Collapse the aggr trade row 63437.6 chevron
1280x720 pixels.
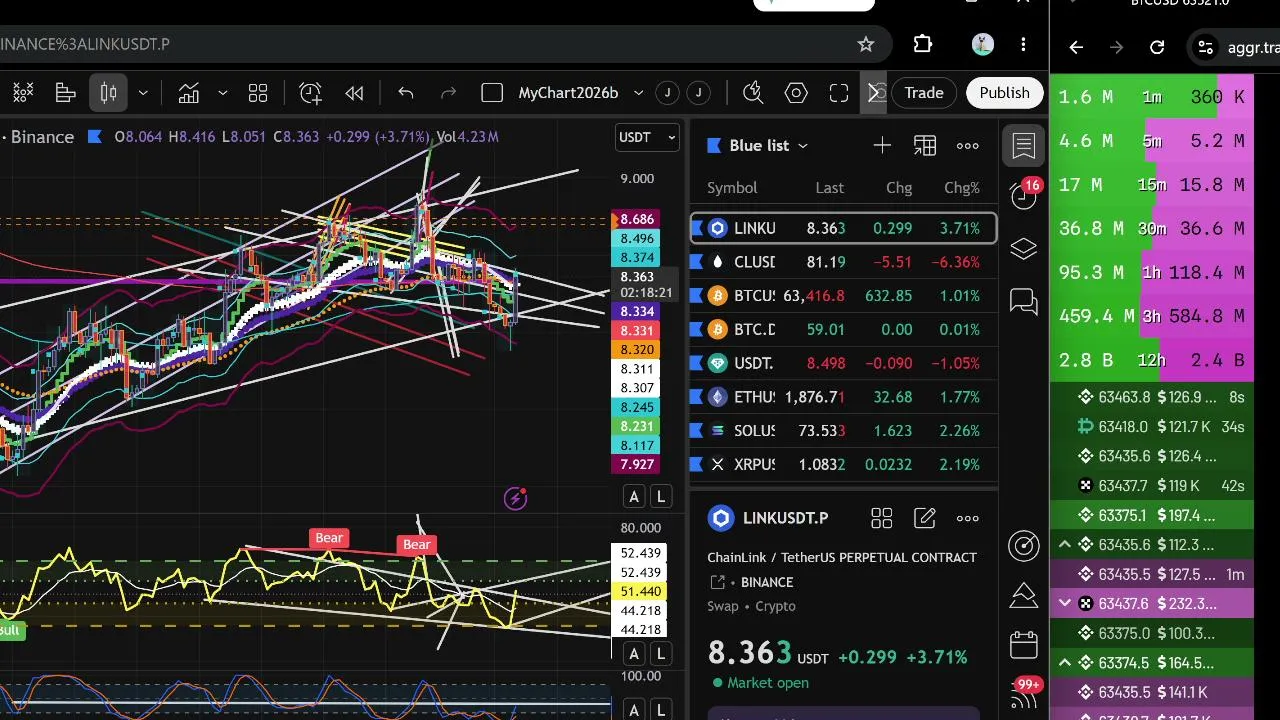(x=1064, y=603)
